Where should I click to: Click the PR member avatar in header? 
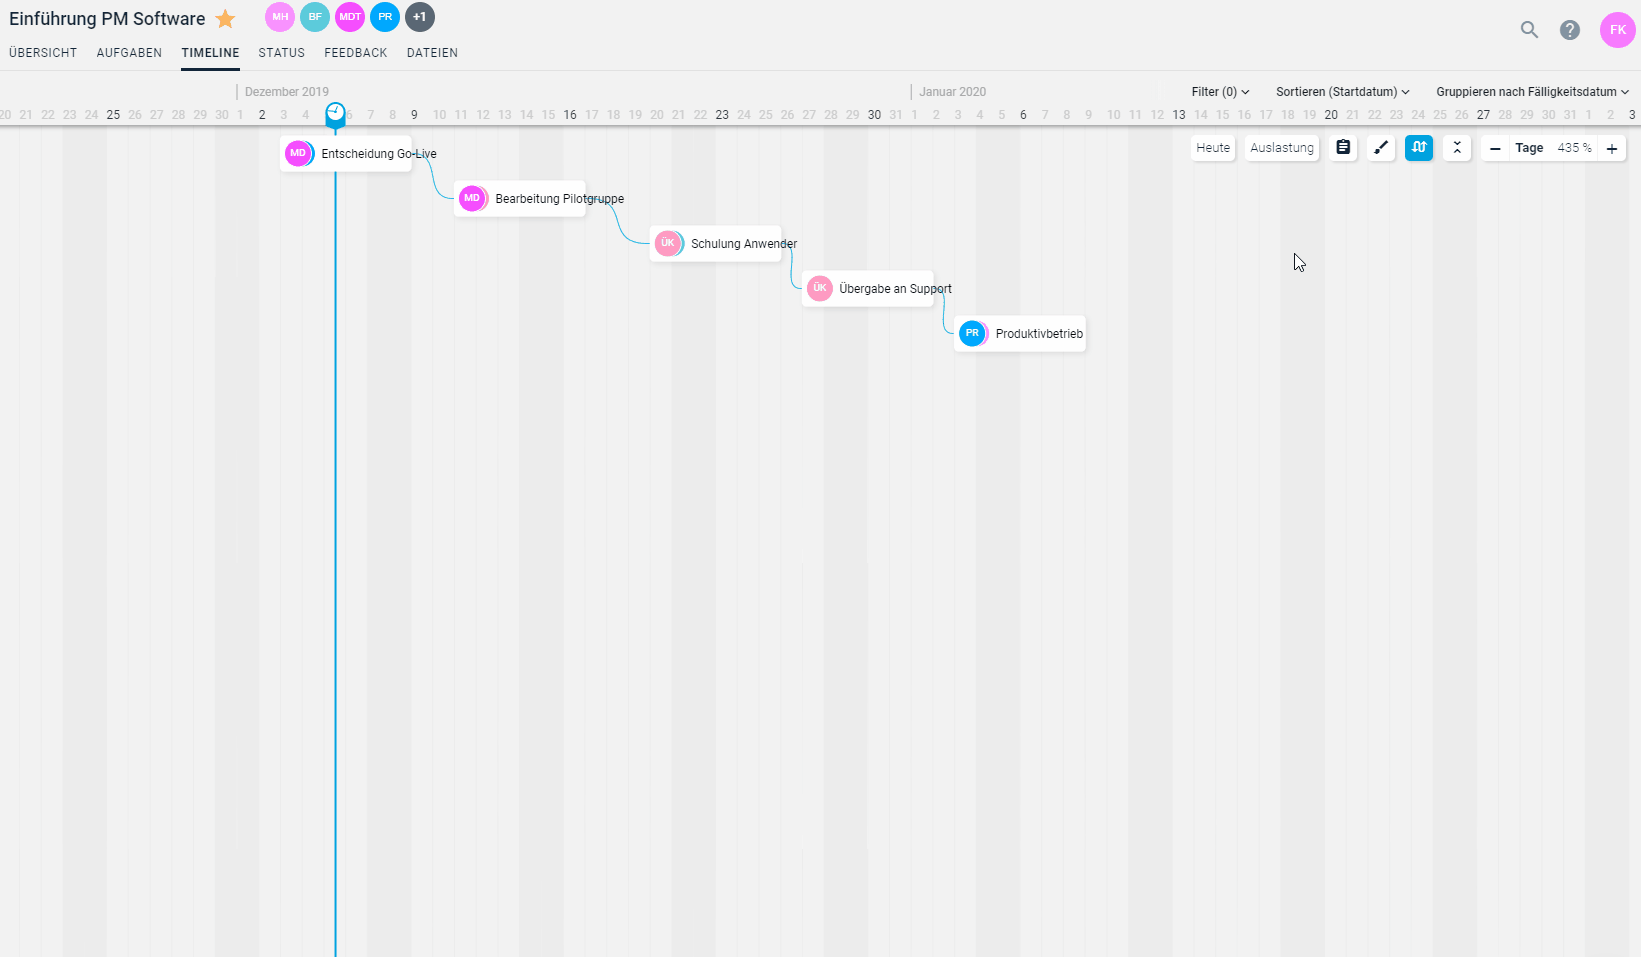click(385, 17)
